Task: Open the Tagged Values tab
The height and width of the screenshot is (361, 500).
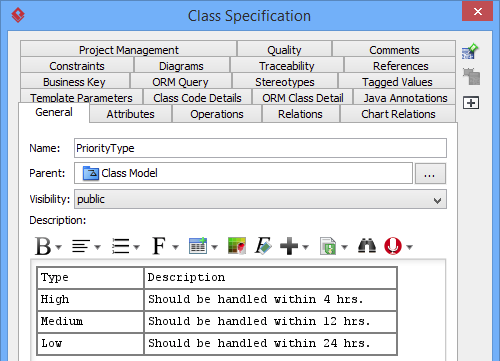Action: [x=397, y=82]
